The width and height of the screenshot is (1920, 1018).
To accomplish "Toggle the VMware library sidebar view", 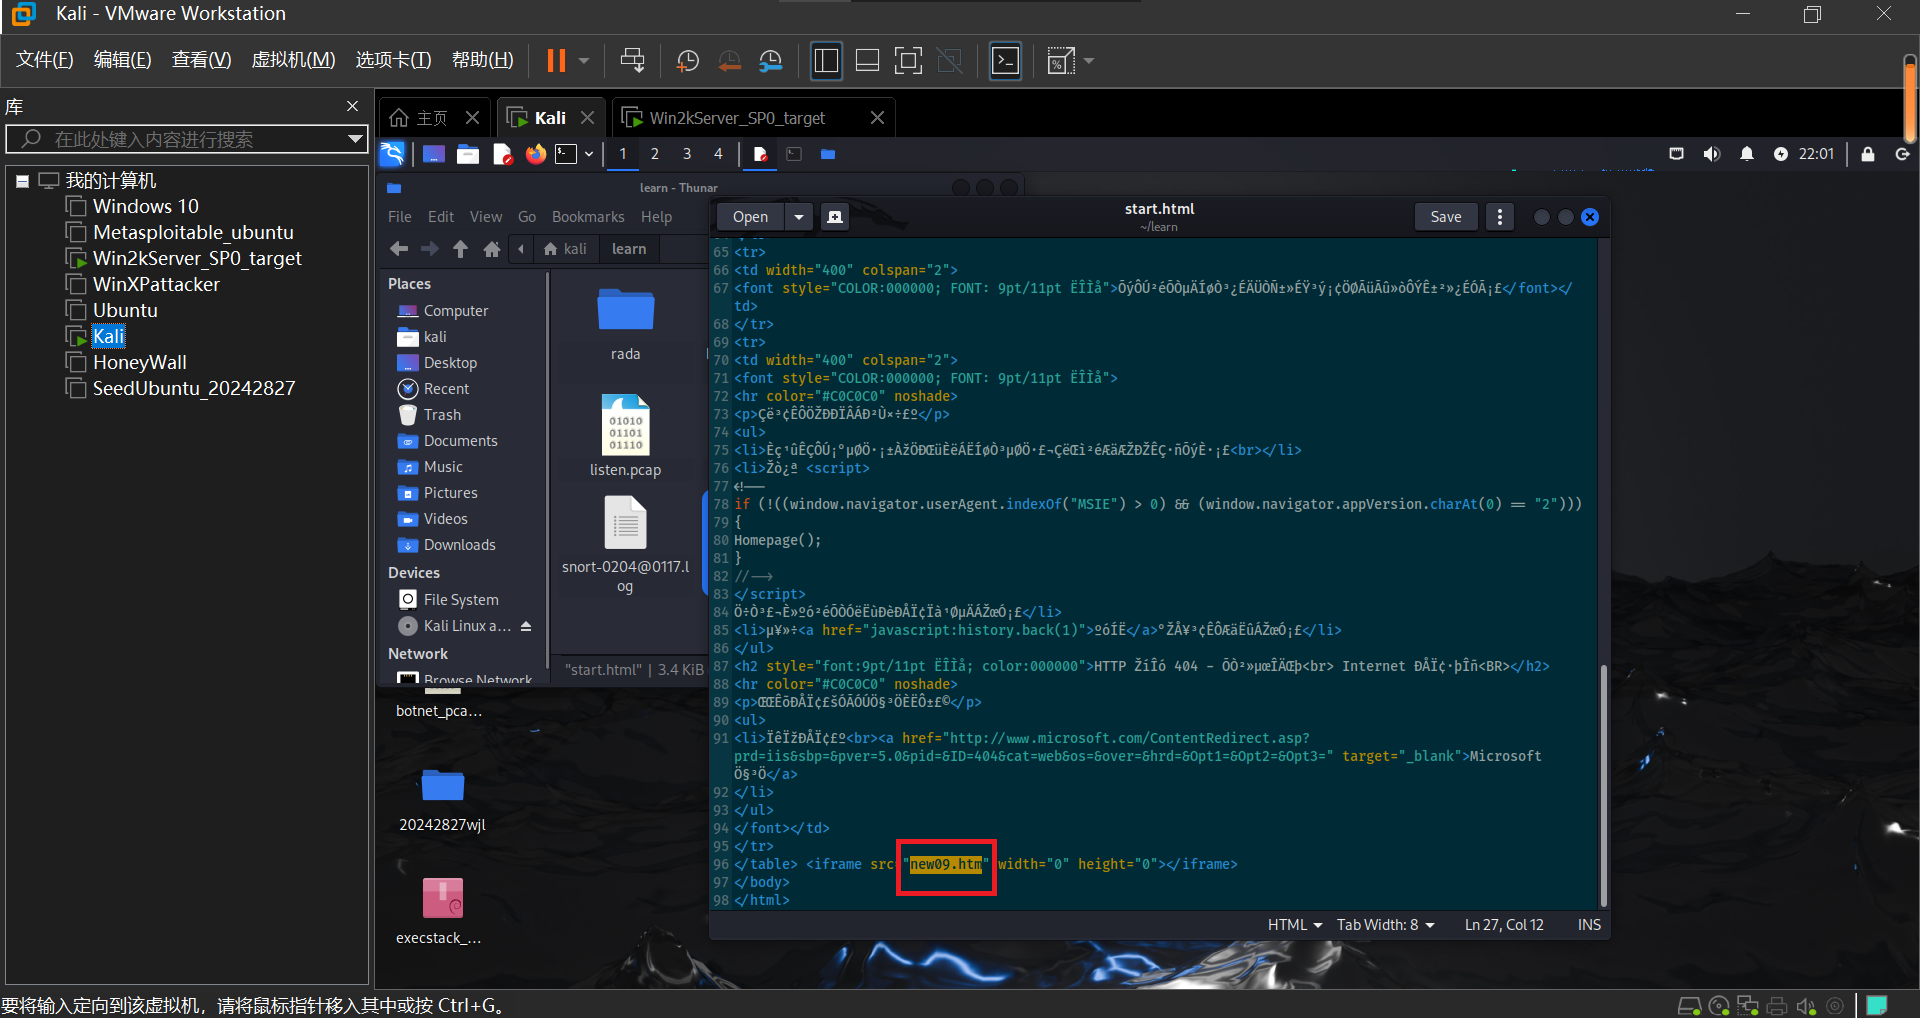I will tap(826, 61).
